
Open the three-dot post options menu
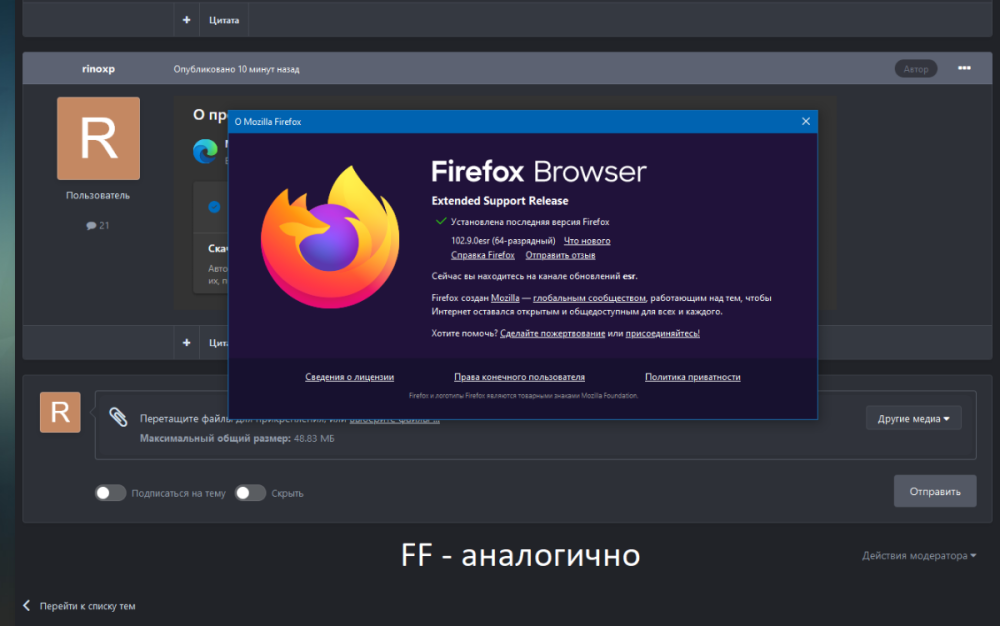point(964,68)
